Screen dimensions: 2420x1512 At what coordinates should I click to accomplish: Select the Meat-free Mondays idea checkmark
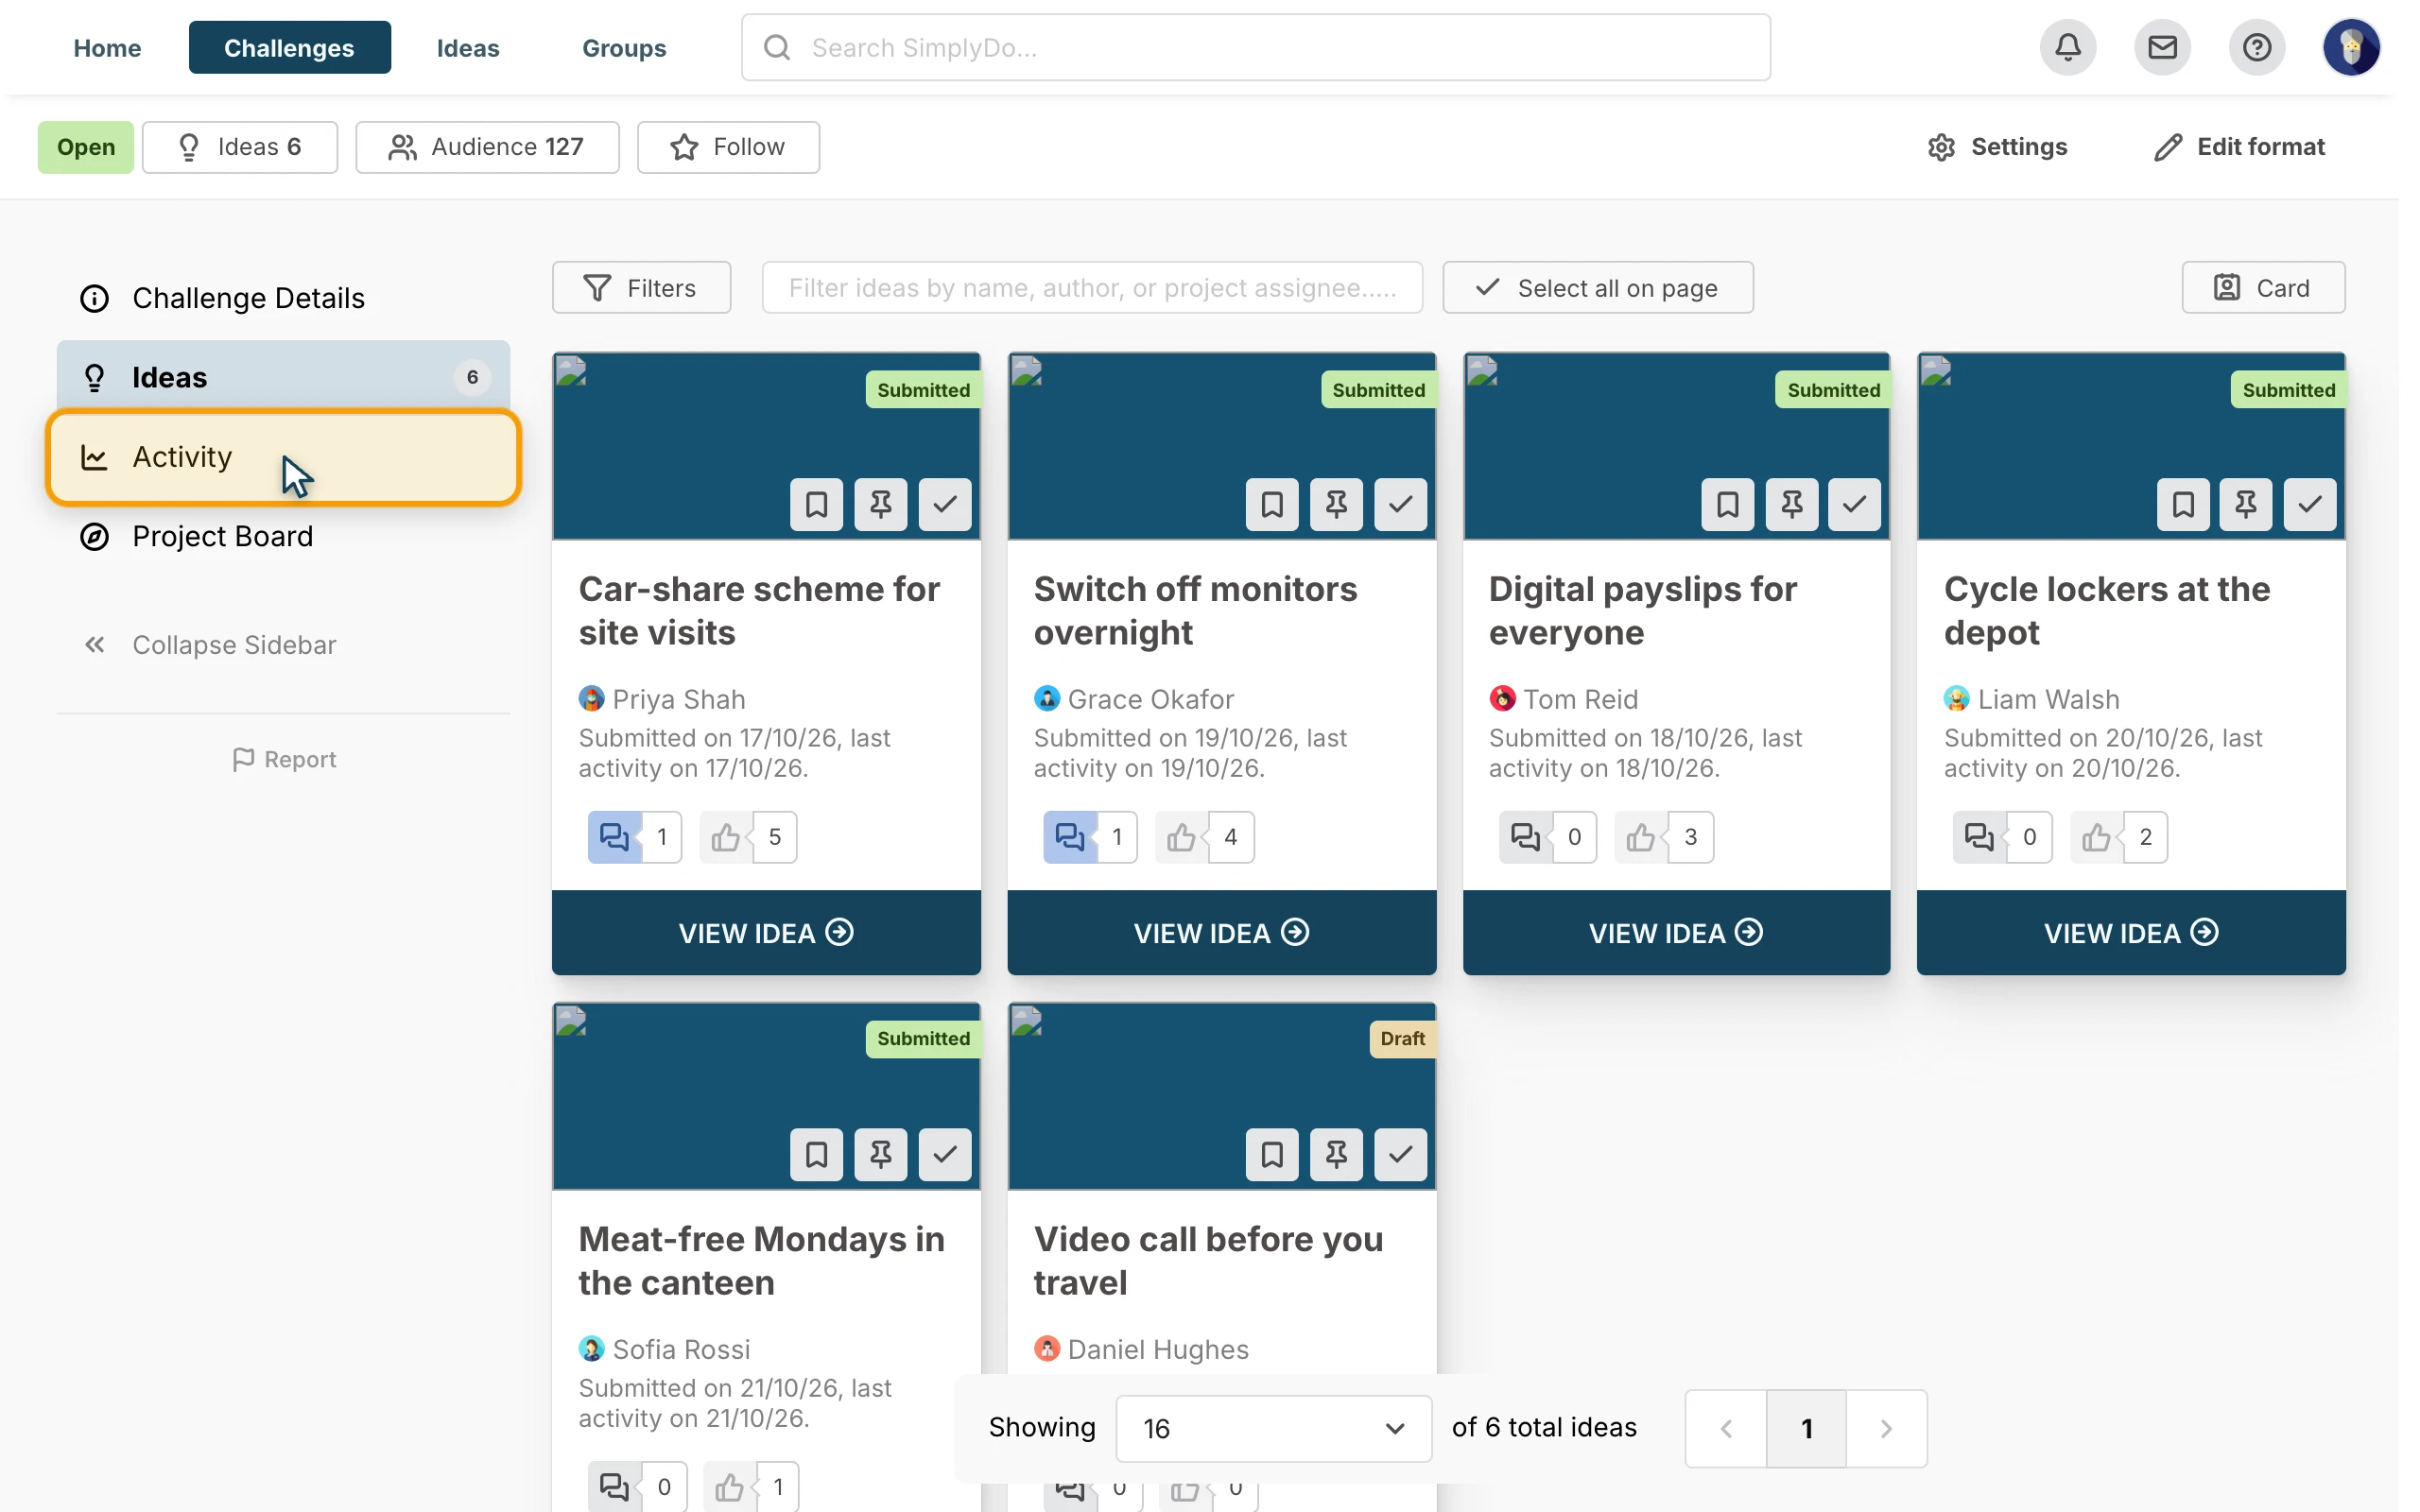pos(944,1155)
